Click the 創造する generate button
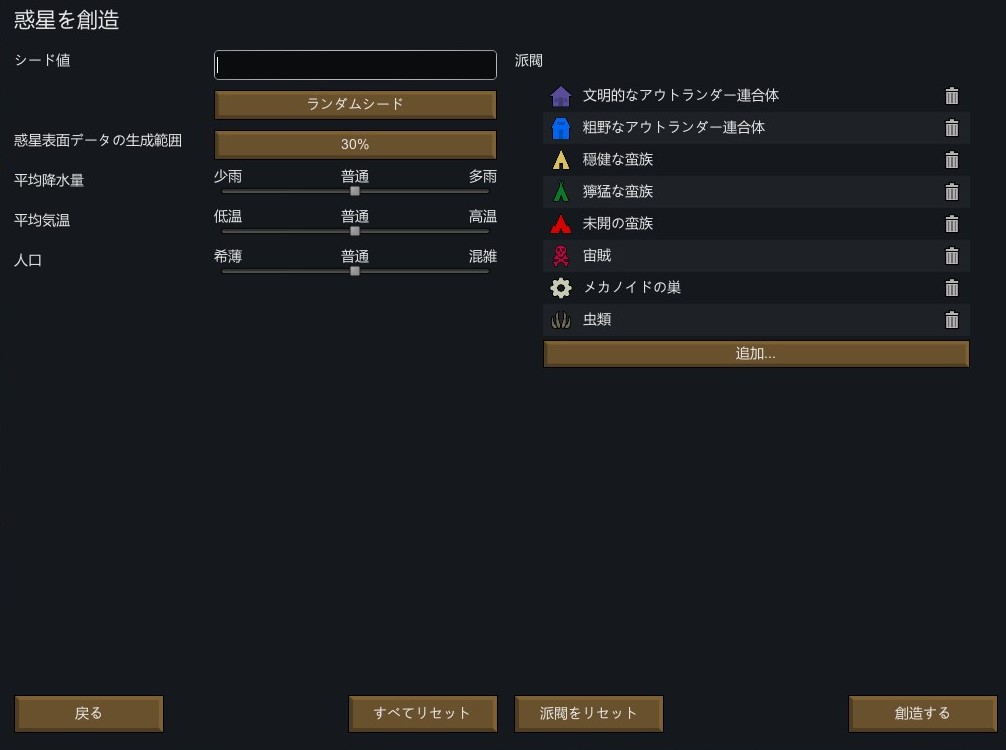The image size is (1006, 750). point(922,713)
